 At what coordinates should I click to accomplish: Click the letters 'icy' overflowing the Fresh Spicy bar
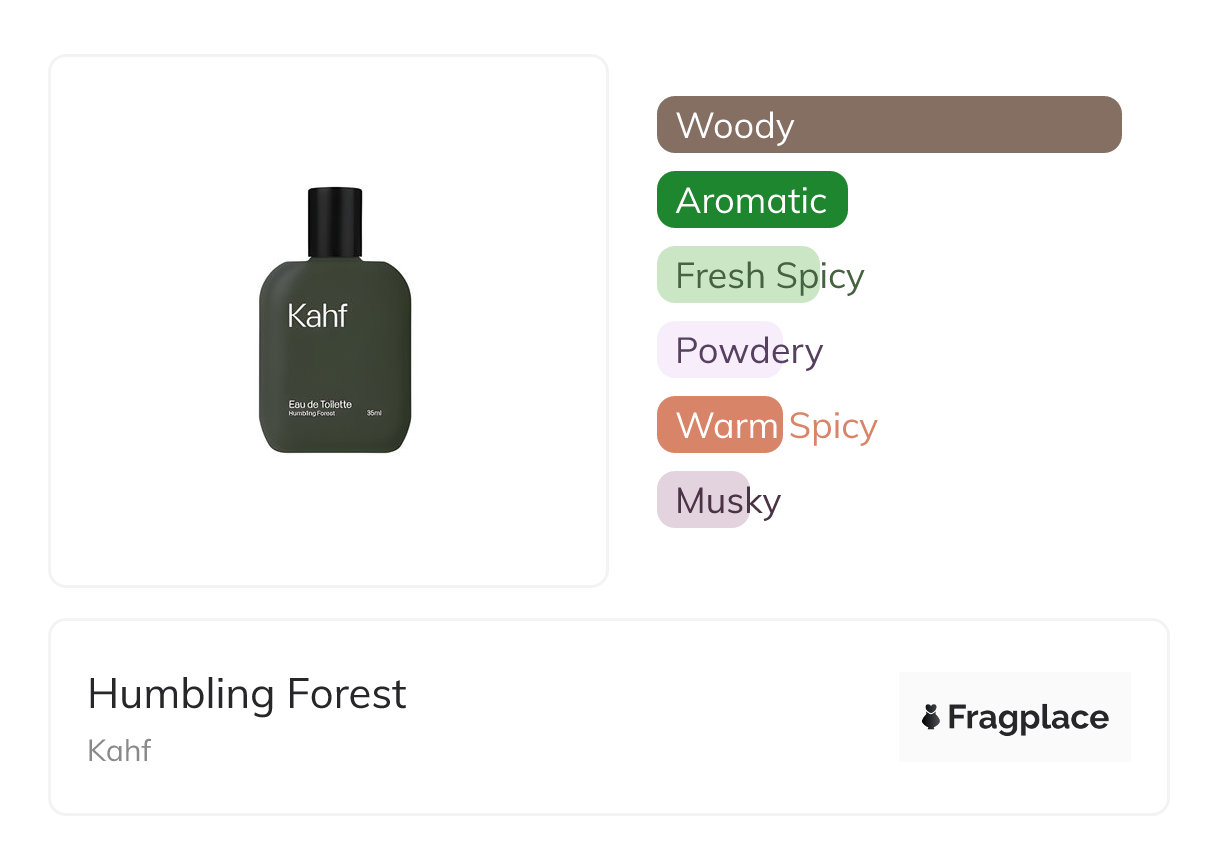pyautogui.click(x=842, y=276)
